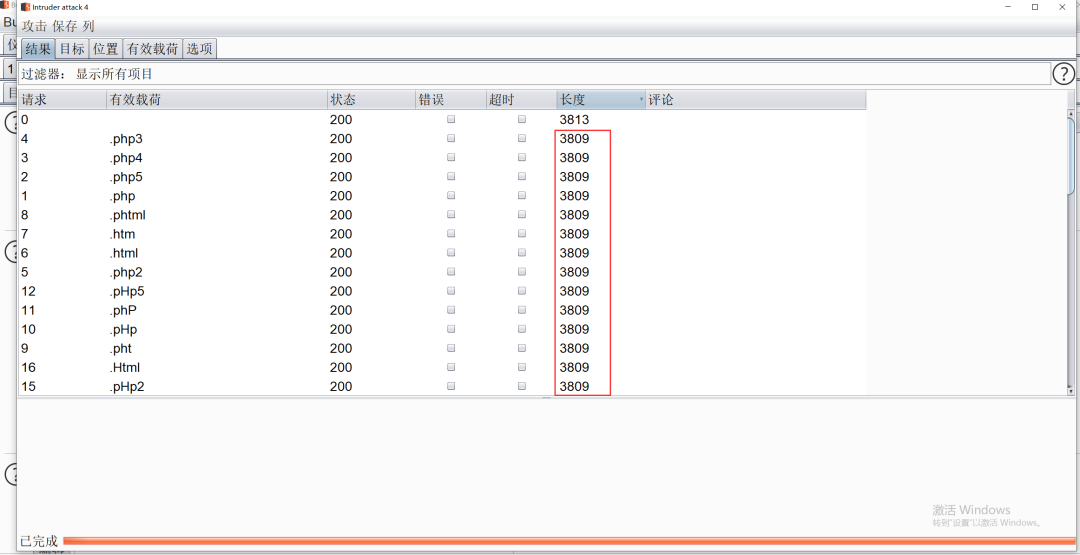Open the 保存 menu

tap(64, 27)
